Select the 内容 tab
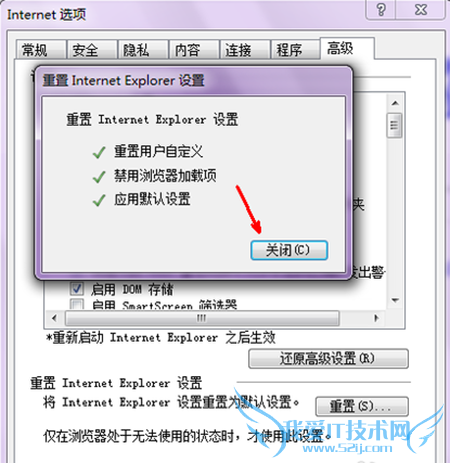This screenshot has height=463, width=450. [194, 50]
